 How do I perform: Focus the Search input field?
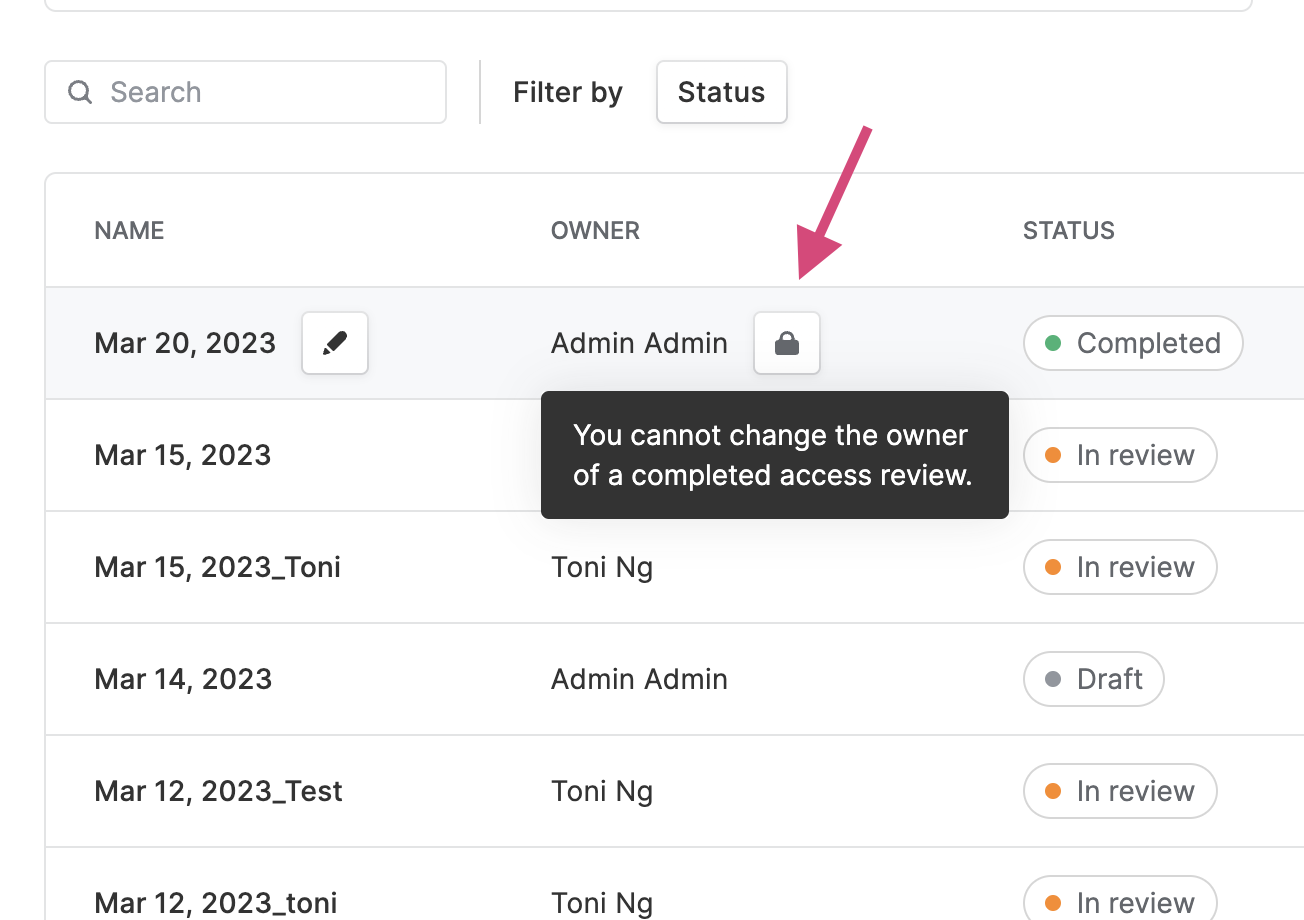pos(245,92)
